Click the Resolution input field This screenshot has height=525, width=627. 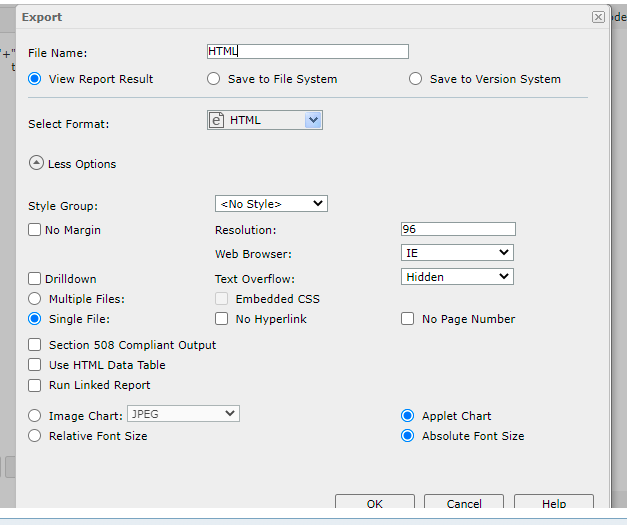tap(458, 229)
